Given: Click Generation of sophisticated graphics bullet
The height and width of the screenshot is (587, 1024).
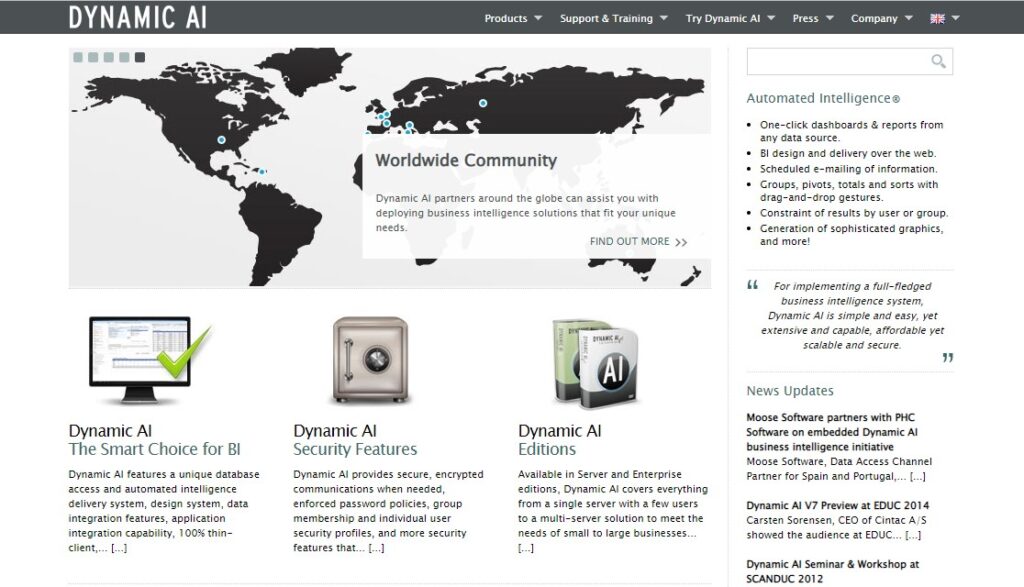Looking at the screenshot, I should pos(852,235).
